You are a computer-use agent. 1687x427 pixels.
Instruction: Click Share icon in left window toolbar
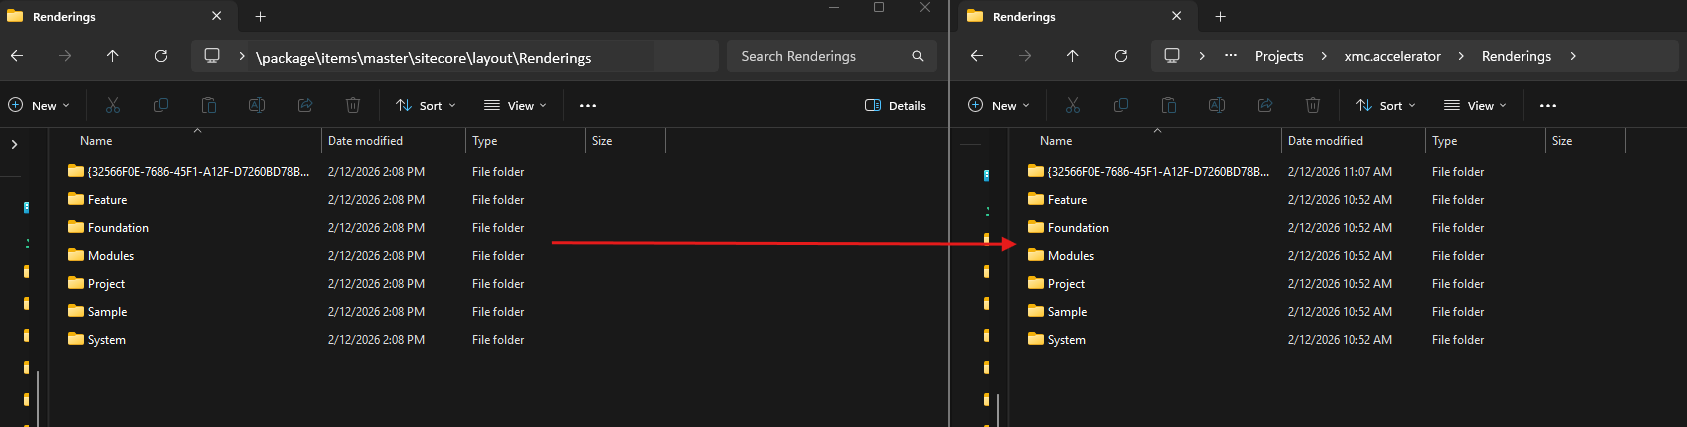coord(305,105)
